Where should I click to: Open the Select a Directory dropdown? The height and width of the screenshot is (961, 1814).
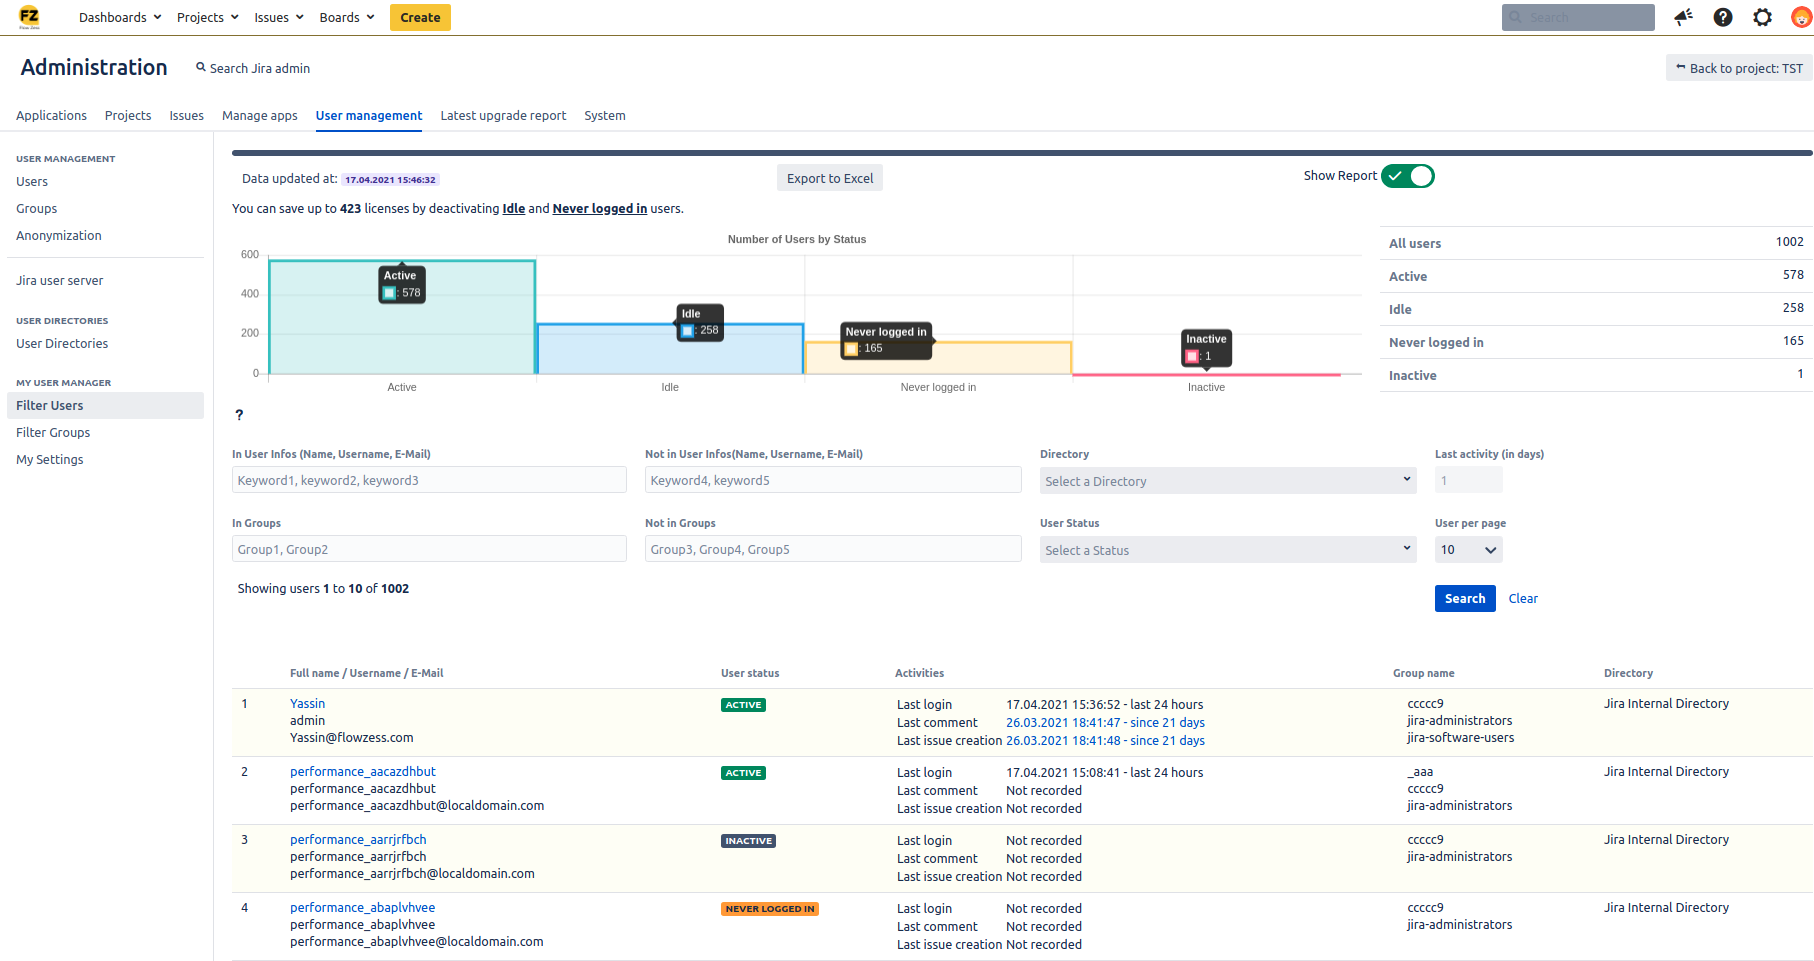point(1227,481)
